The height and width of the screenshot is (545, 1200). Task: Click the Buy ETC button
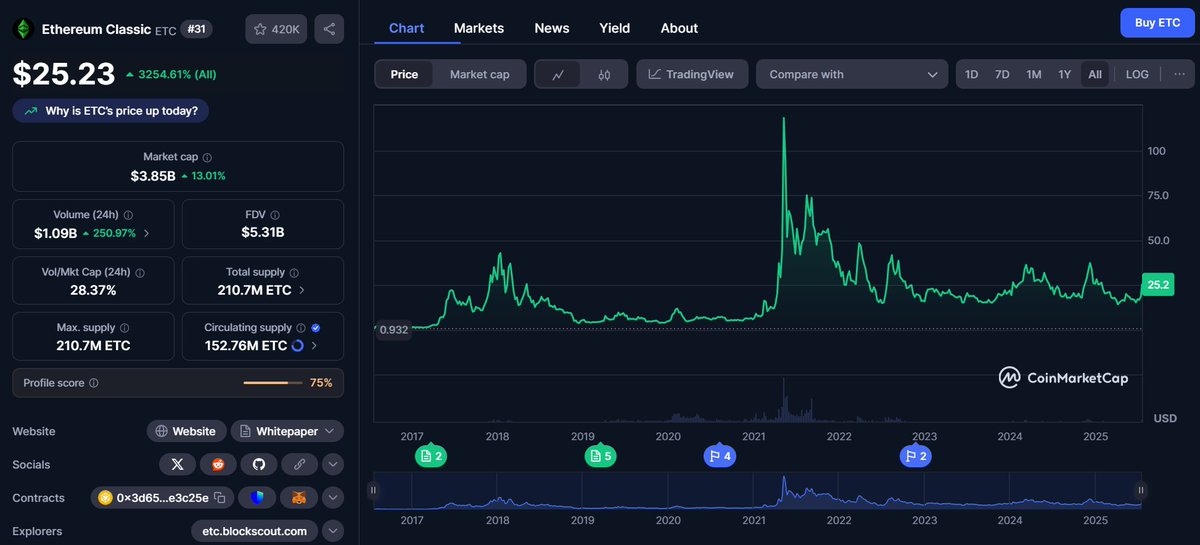point(1156,22)
